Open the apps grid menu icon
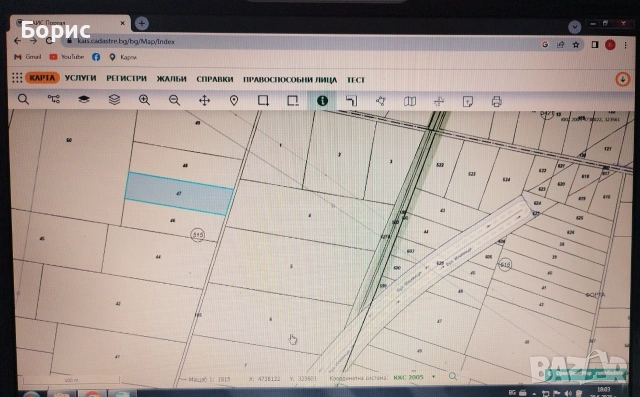This screenshot has height=397, width=640. point(17,78)
